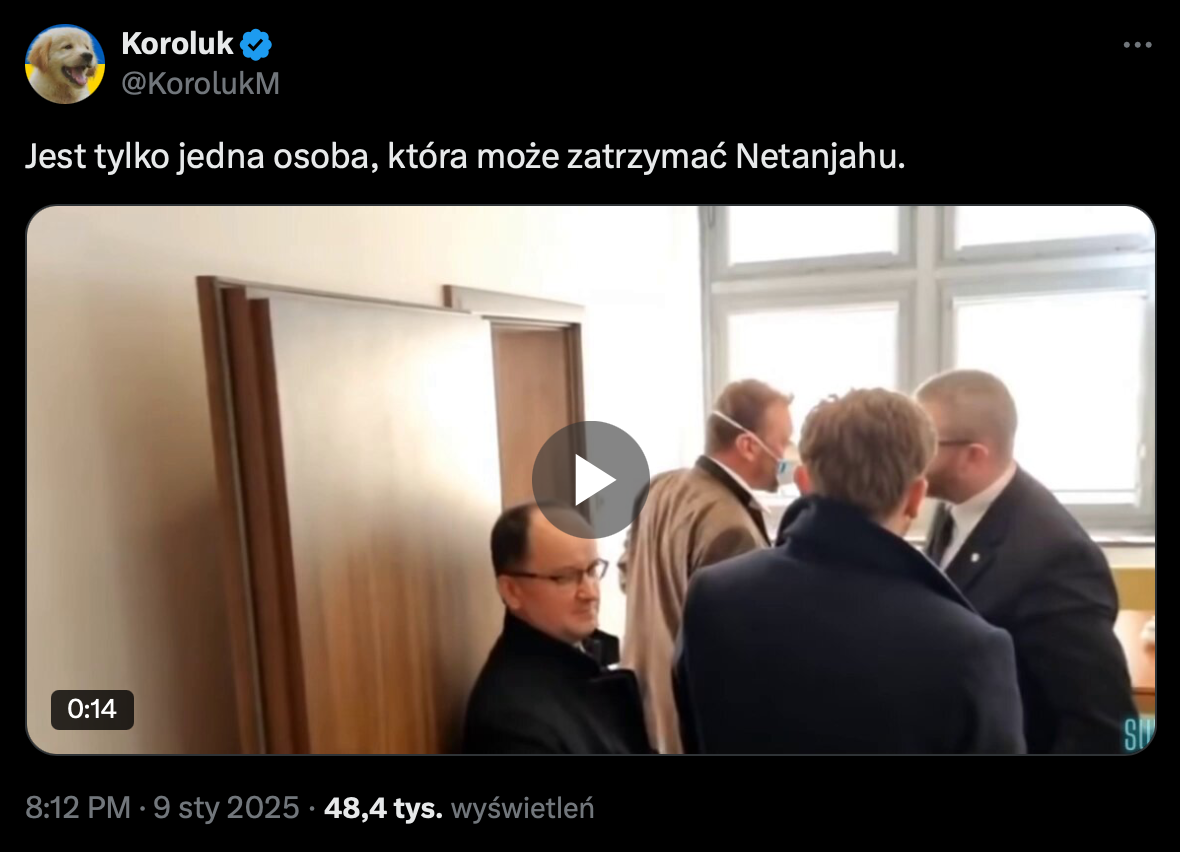Open the puppy profile avatar
This screenshot has width=1180, height=852.
click(65, 64)
